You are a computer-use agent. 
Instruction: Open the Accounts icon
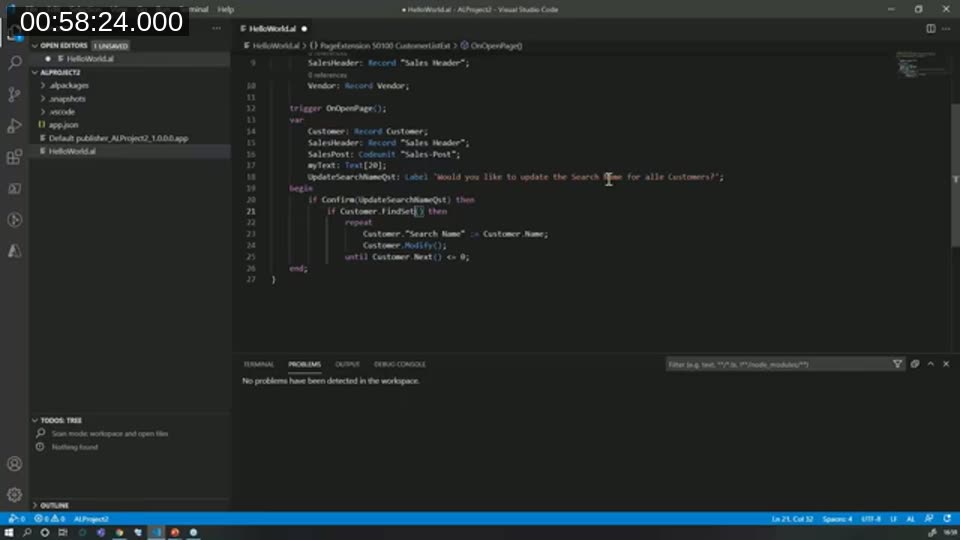pos(15,463)
